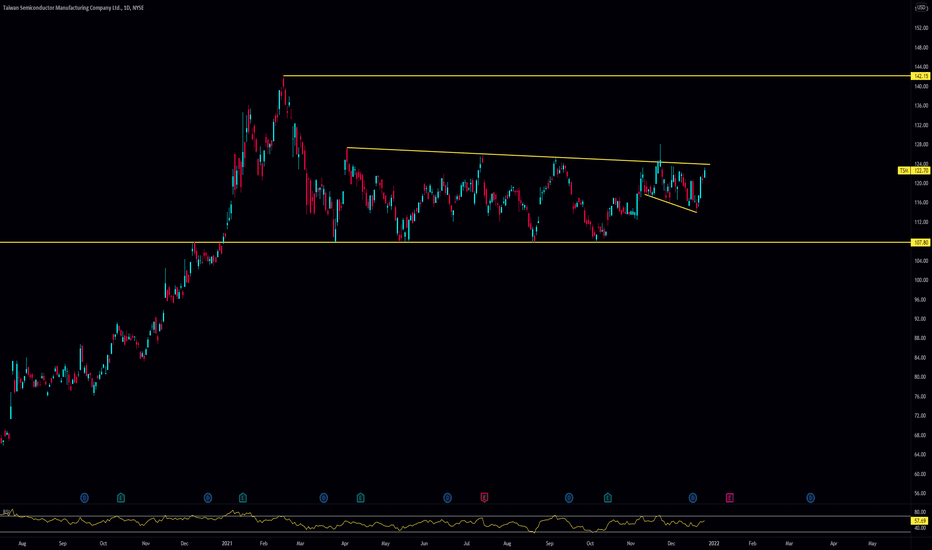Select the long descending trendline near 124
Image resolution: width=932 pixels, height=550 pixels.
click(x=528, y=156)
